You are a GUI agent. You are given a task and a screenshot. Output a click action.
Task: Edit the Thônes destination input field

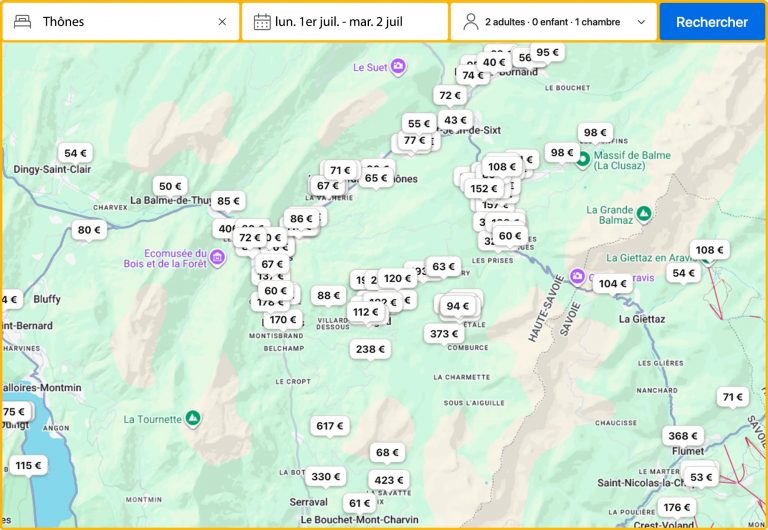tap(125, 22)
